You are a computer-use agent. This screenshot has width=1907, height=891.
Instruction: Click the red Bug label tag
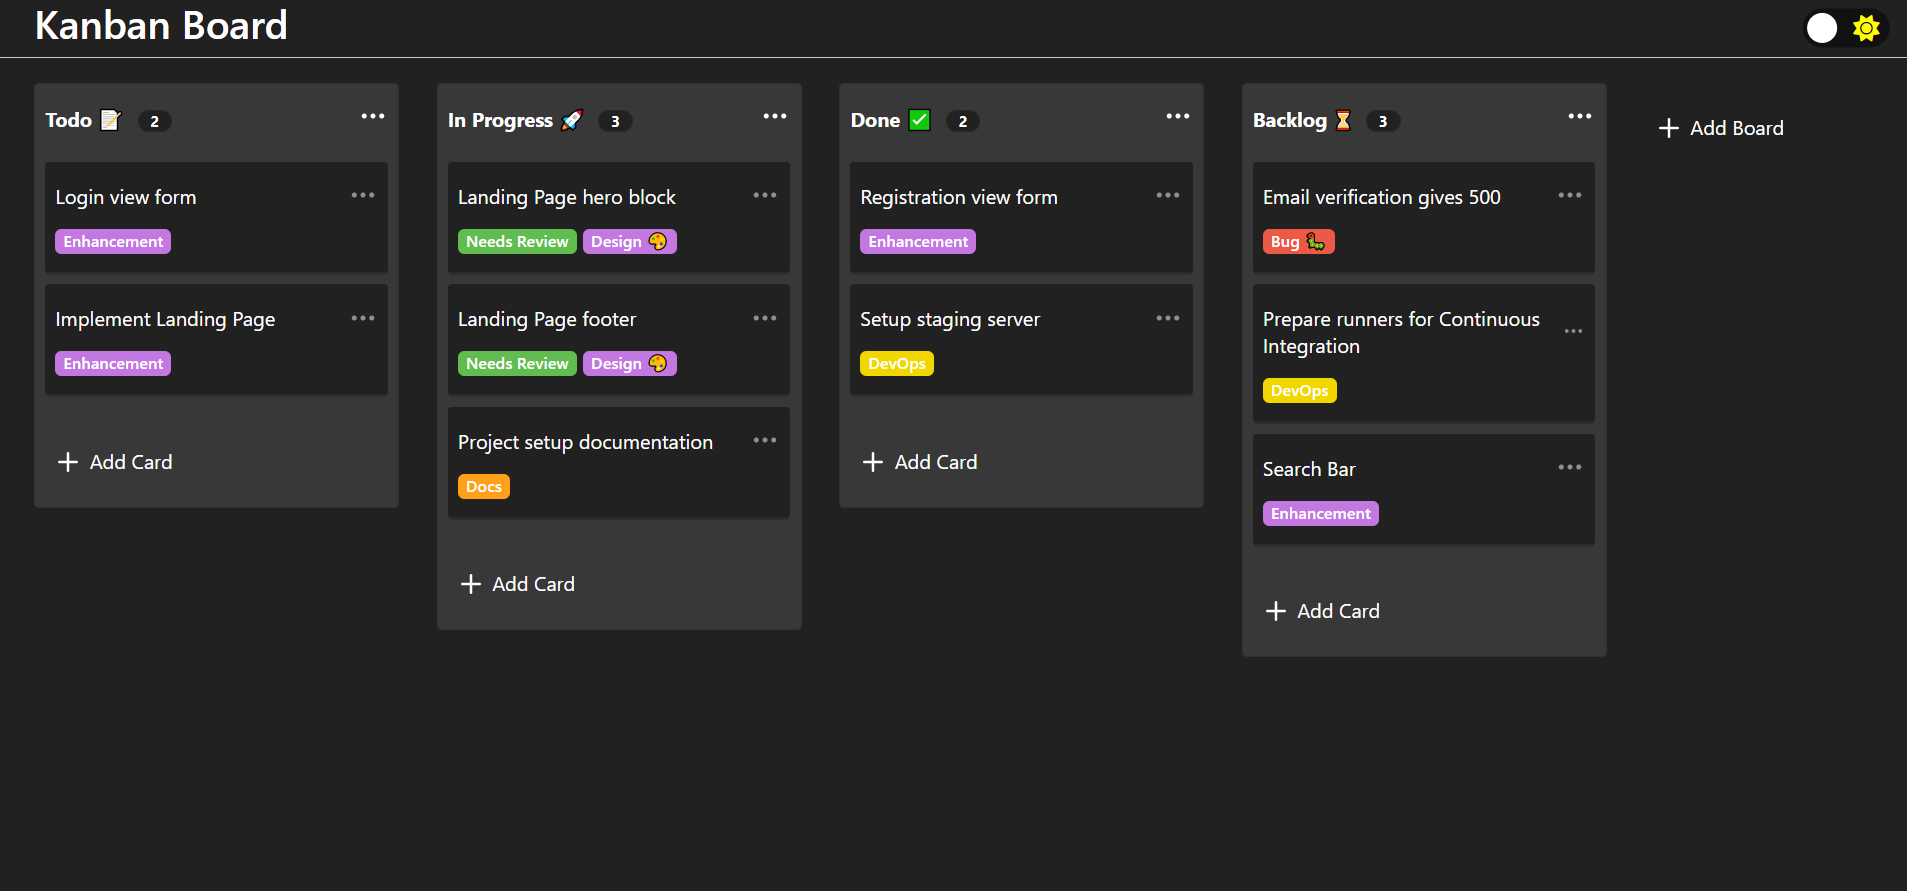tap(1297, 242)
